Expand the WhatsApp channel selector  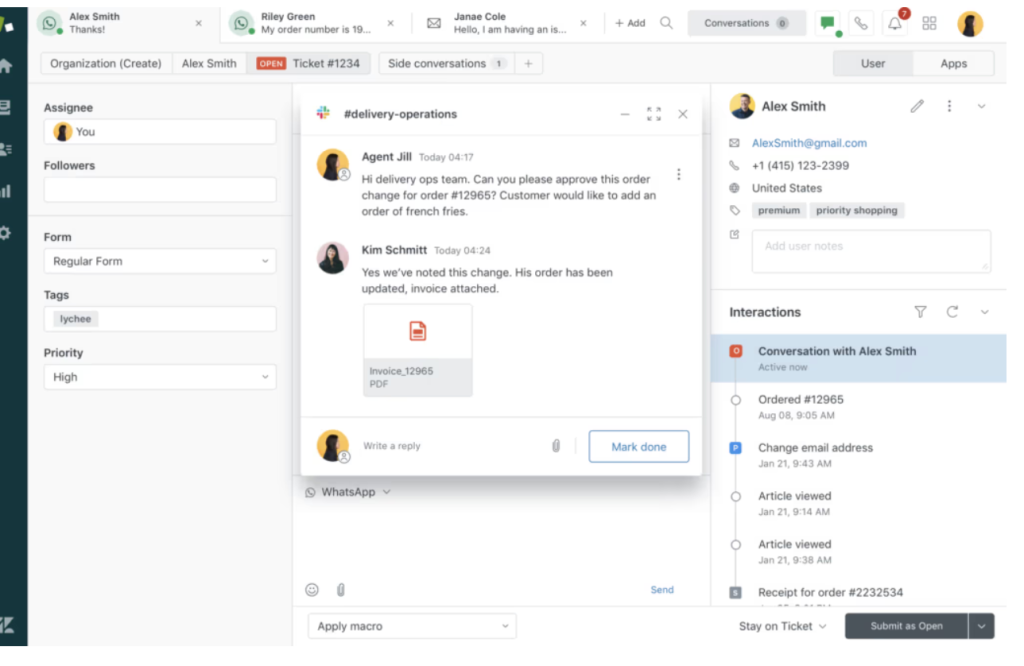click(x=348, y=491)
